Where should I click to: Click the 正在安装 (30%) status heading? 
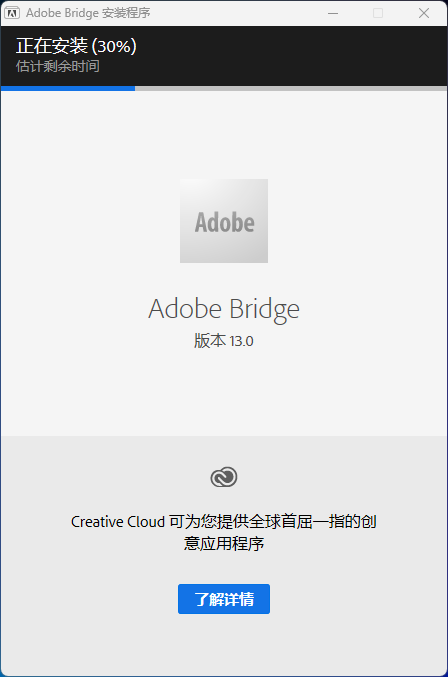[76, 46]
